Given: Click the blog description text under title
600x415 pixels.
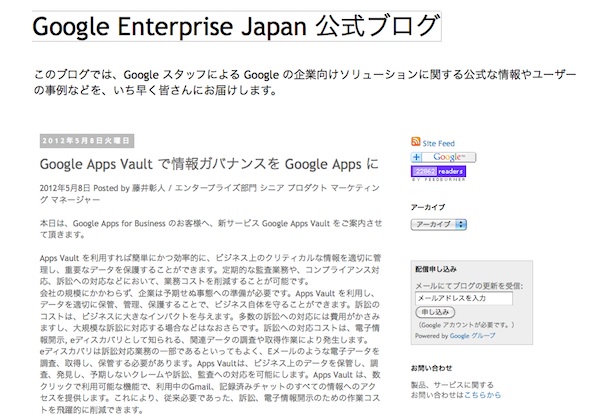Looking at the screenshot, I should point(305,82).
